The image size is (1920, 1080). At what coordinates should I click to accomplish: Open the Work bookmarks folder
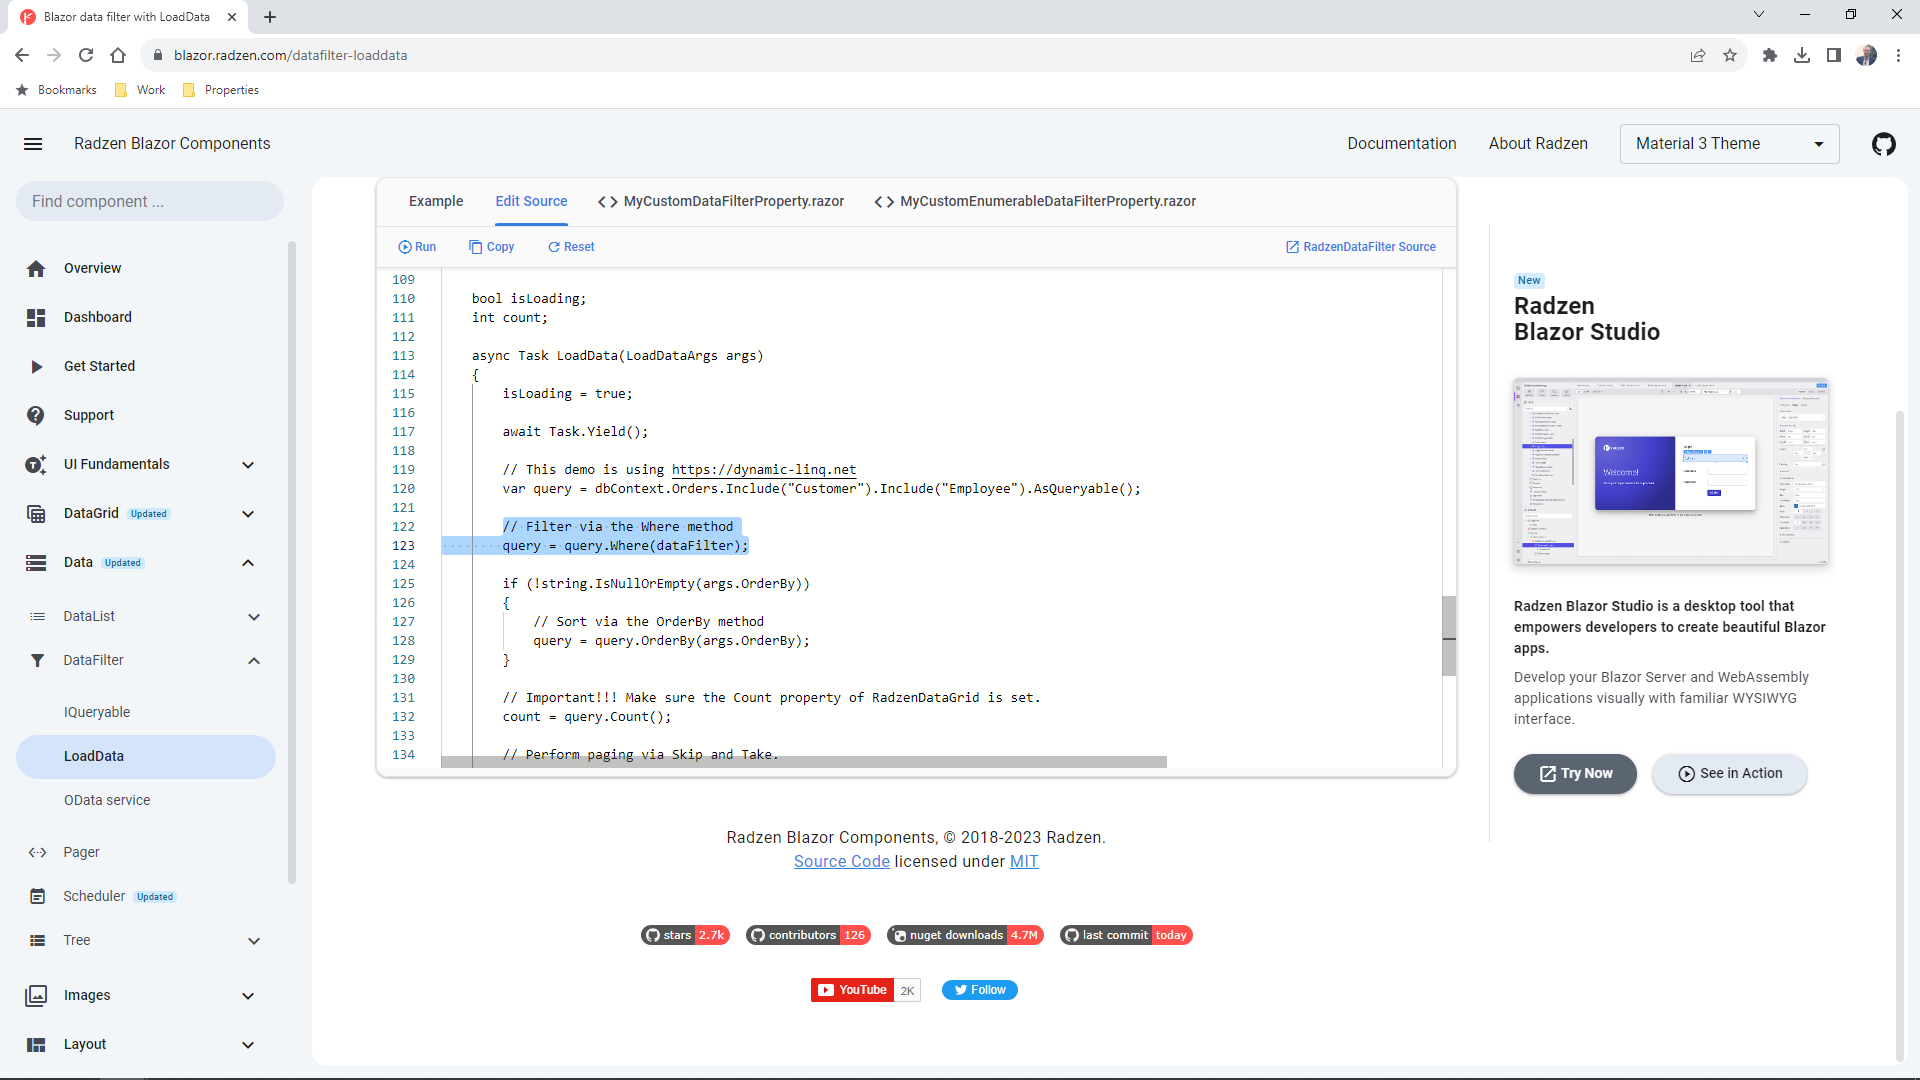[x=140, y=90]
